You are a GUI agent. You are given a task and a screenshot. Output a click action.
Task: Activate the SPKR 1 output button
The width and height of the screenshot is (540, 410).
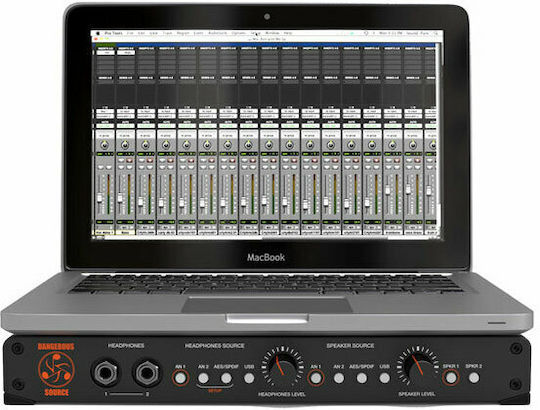point(451,378)
